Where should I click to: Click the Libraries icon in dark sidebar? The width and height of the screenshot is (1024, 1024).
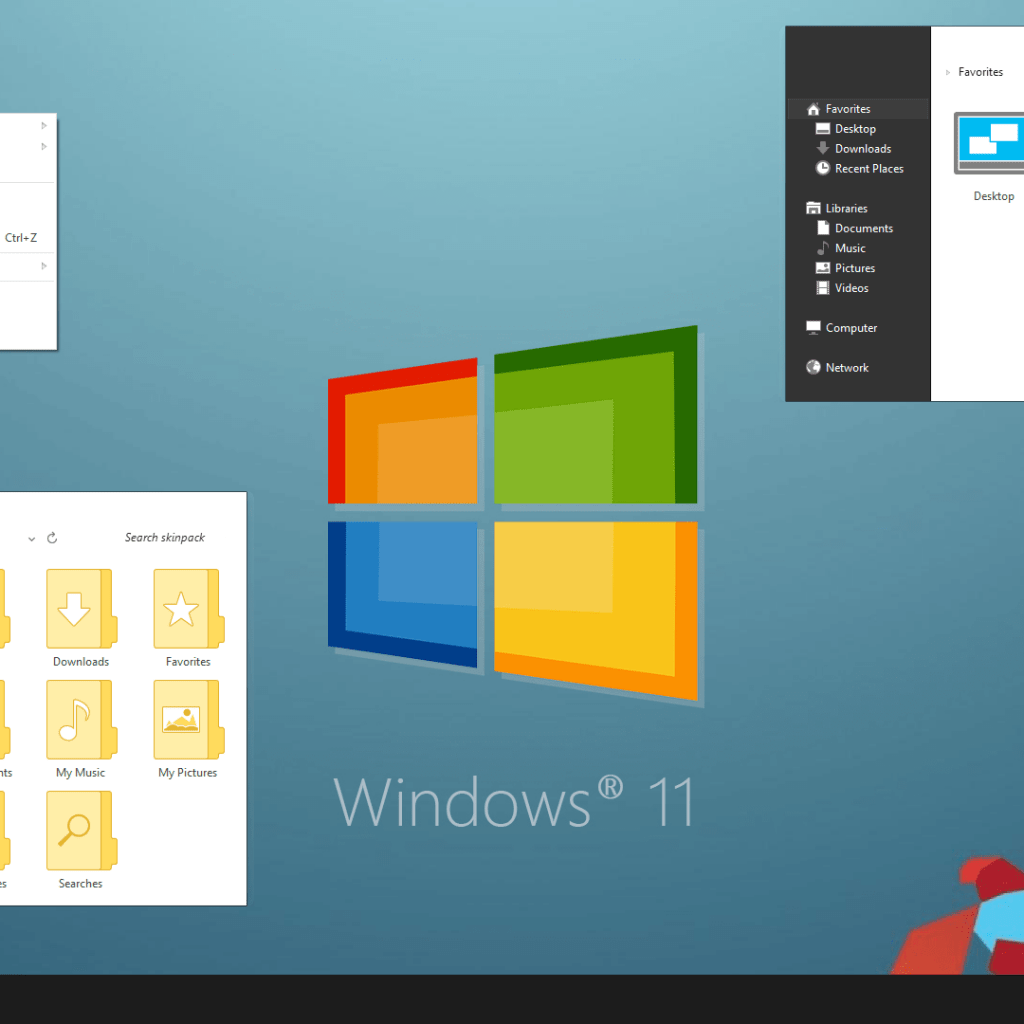pos(813,208)
